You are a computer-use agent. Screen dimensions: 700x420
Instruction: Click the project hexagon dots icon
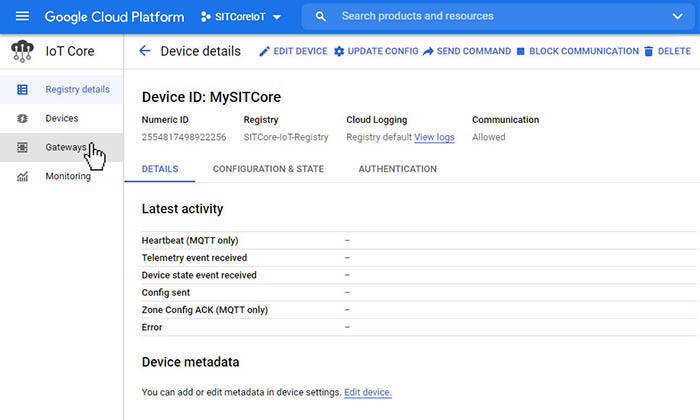(205, 17)
